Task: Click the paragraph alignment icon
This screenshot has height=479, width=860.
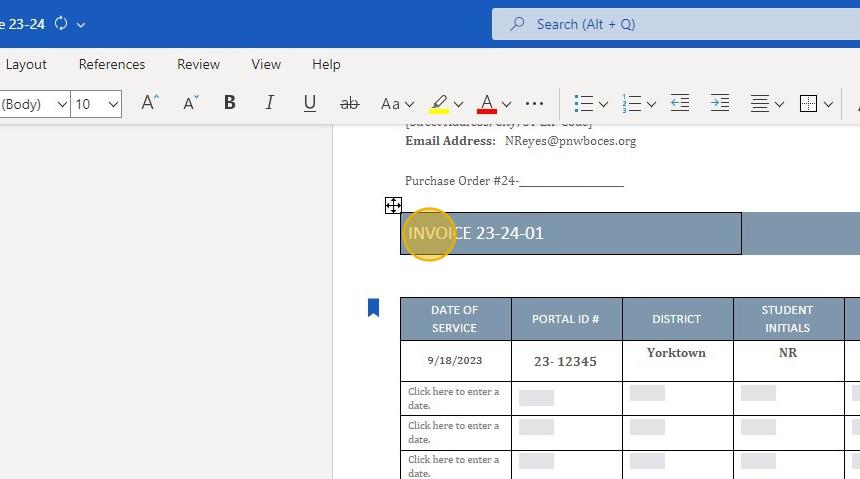Action: click(x=760, y=103)
